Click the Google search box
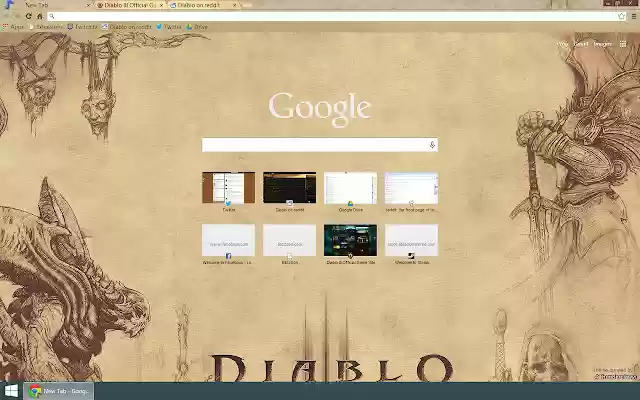 pyautogui.click(x=320, y=145)
